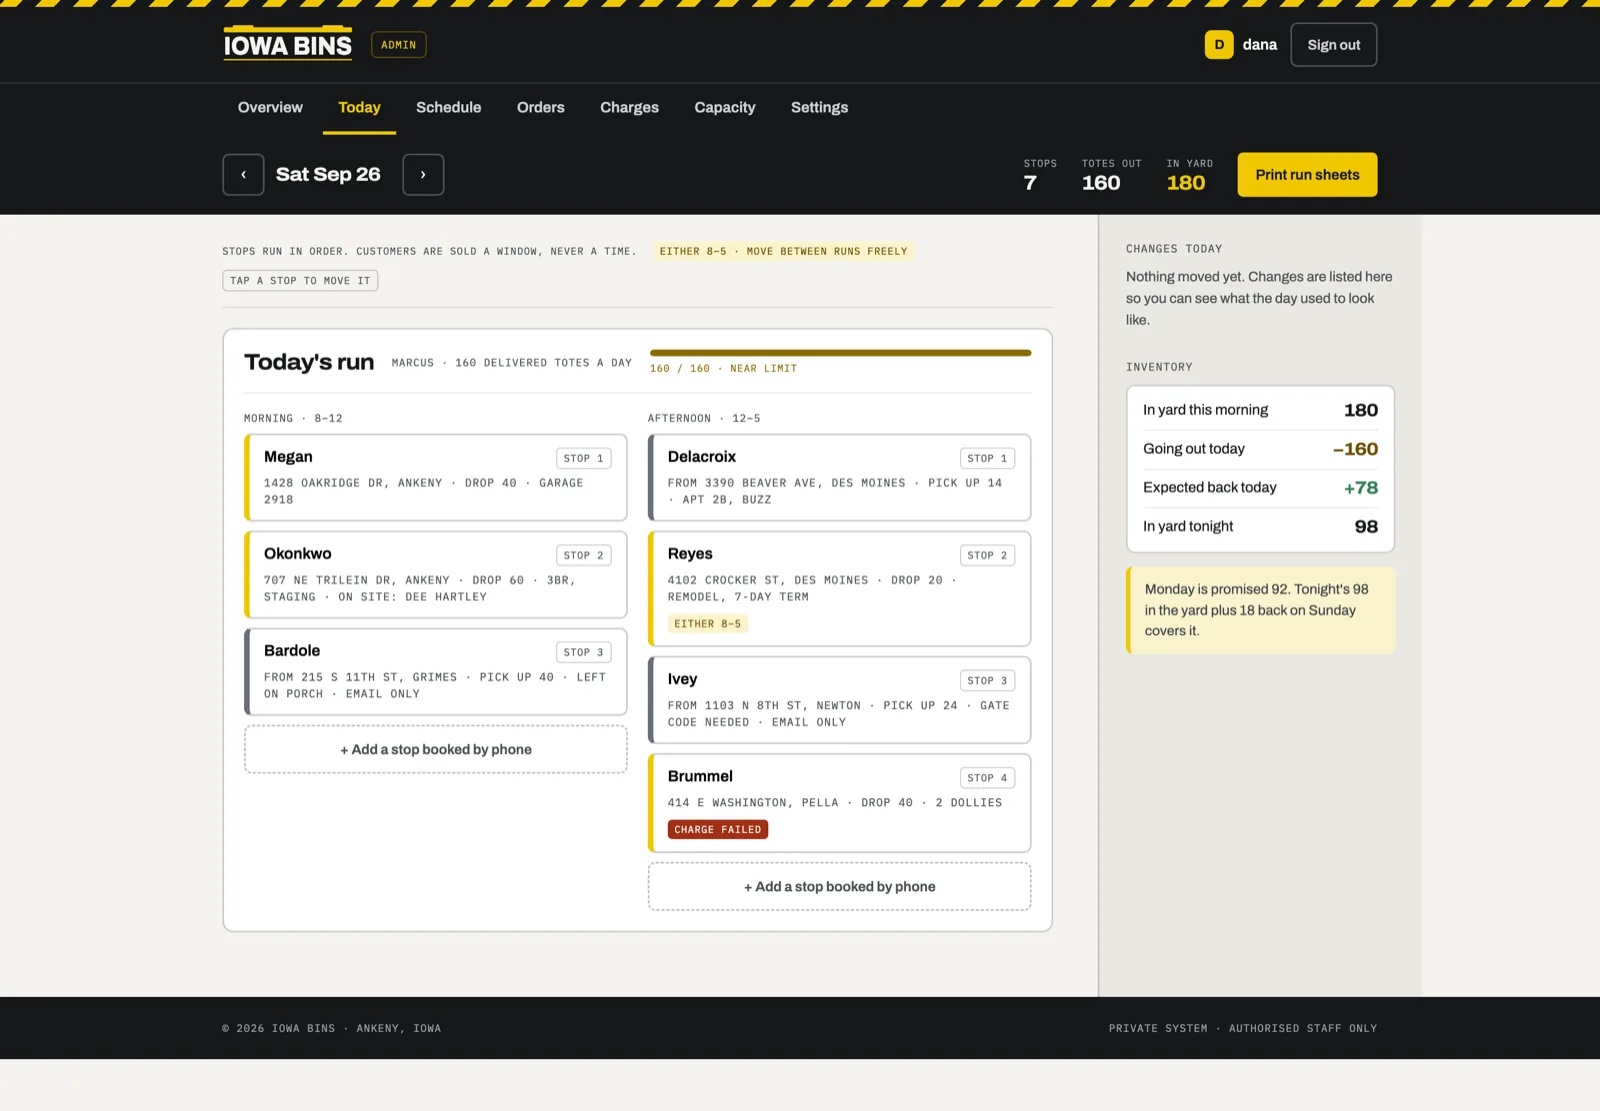The height and width of the screenshot is (1111, 1600).
Task: Click the Either 8–5 move between runs label
Action: tap(783, 251)
